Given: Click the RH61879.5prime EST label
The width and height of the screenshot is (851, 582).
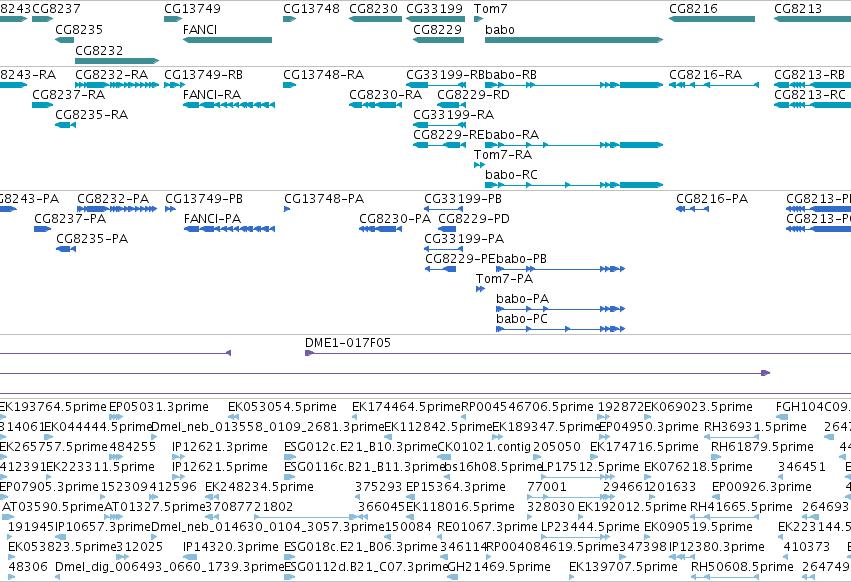Looking at the screenshot, I should tap(762, 447).
